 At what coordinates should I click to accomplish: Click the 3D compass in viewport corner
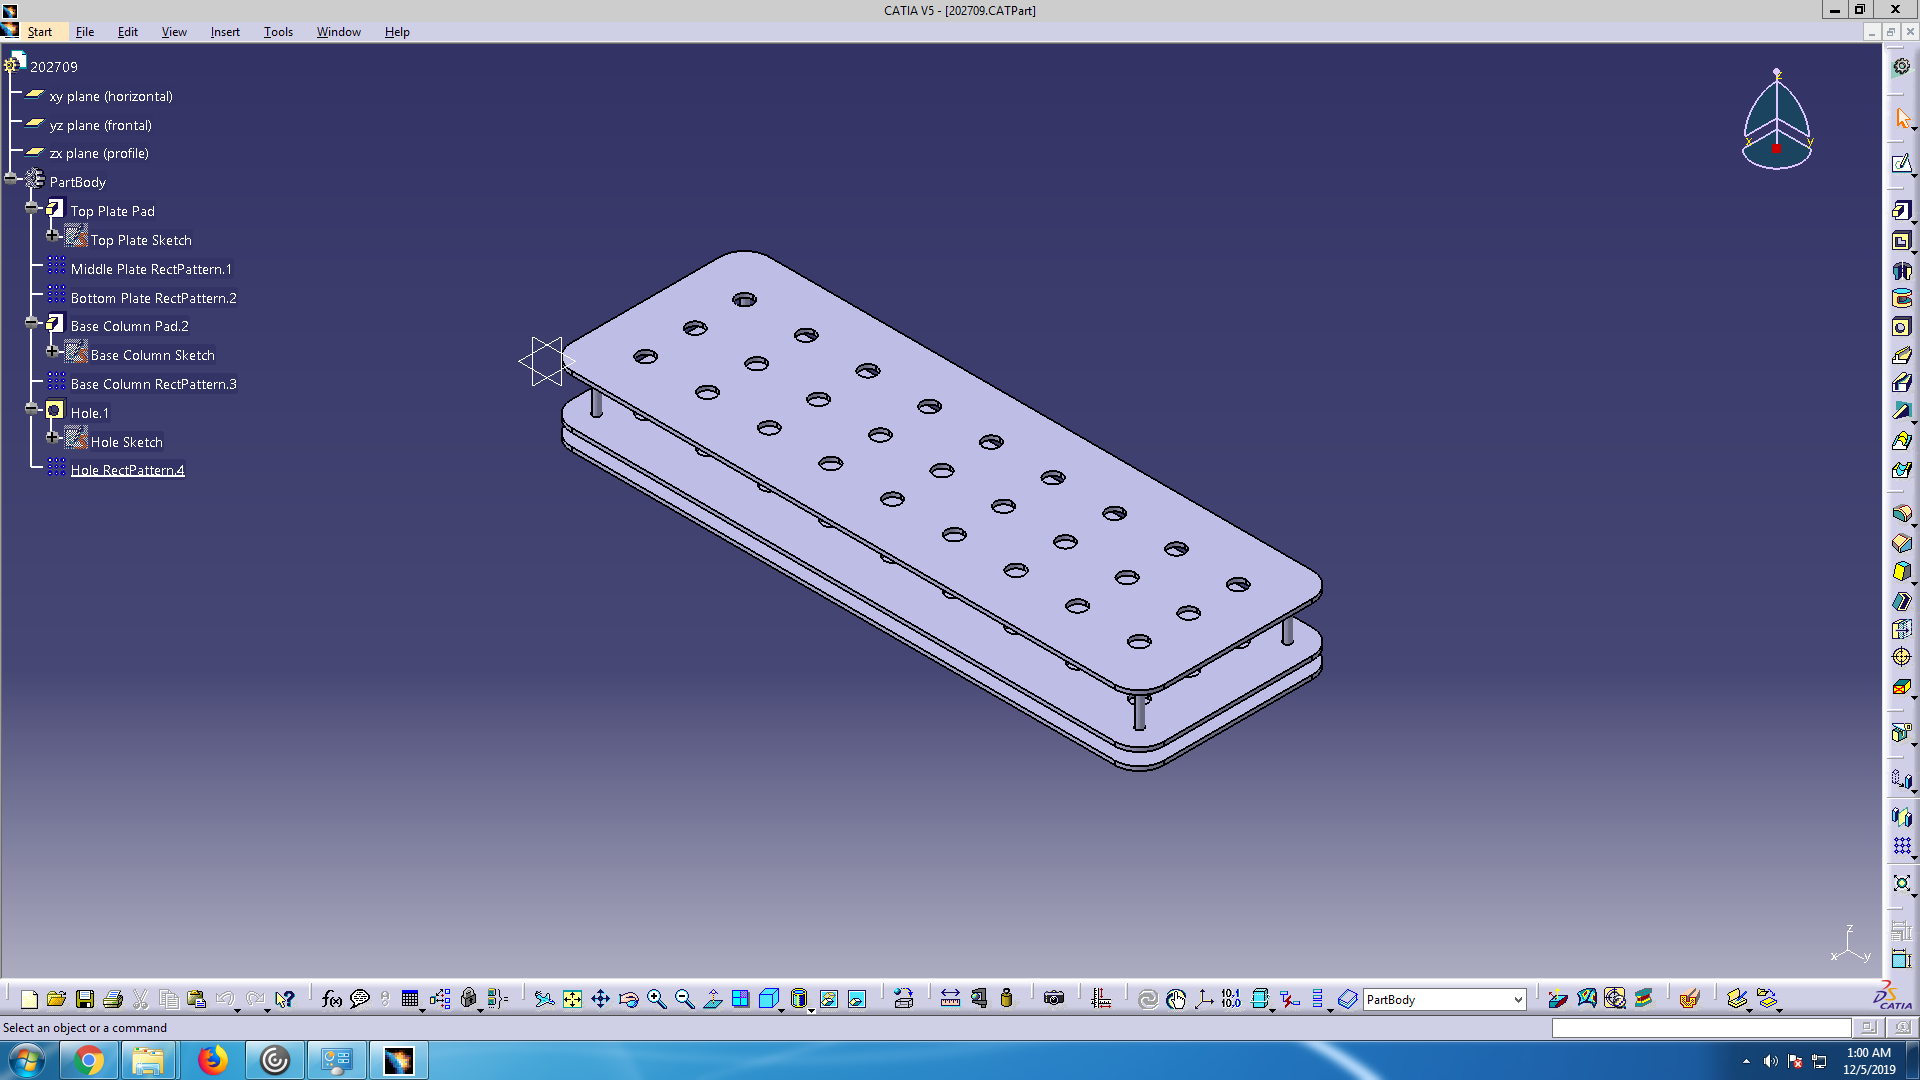[x=1777, y=120]
